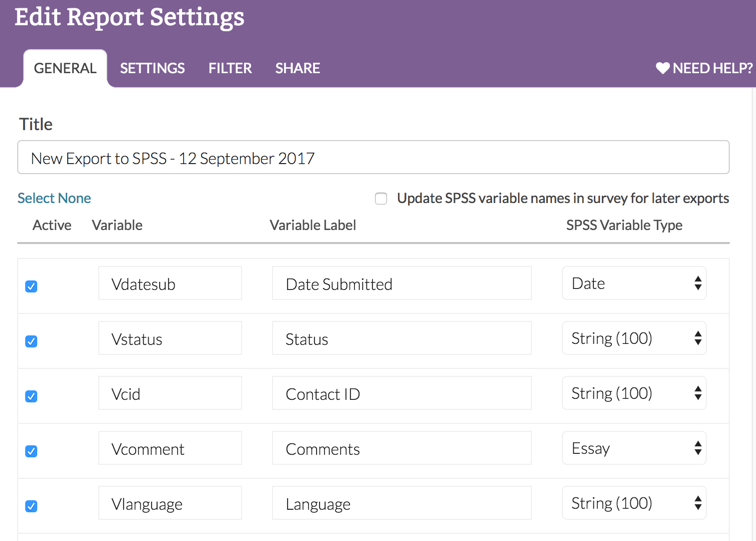This screenshot has width=756, height=541.
Task: Deactivate the Vstatus variable checkbox
Action: [31, 341]
